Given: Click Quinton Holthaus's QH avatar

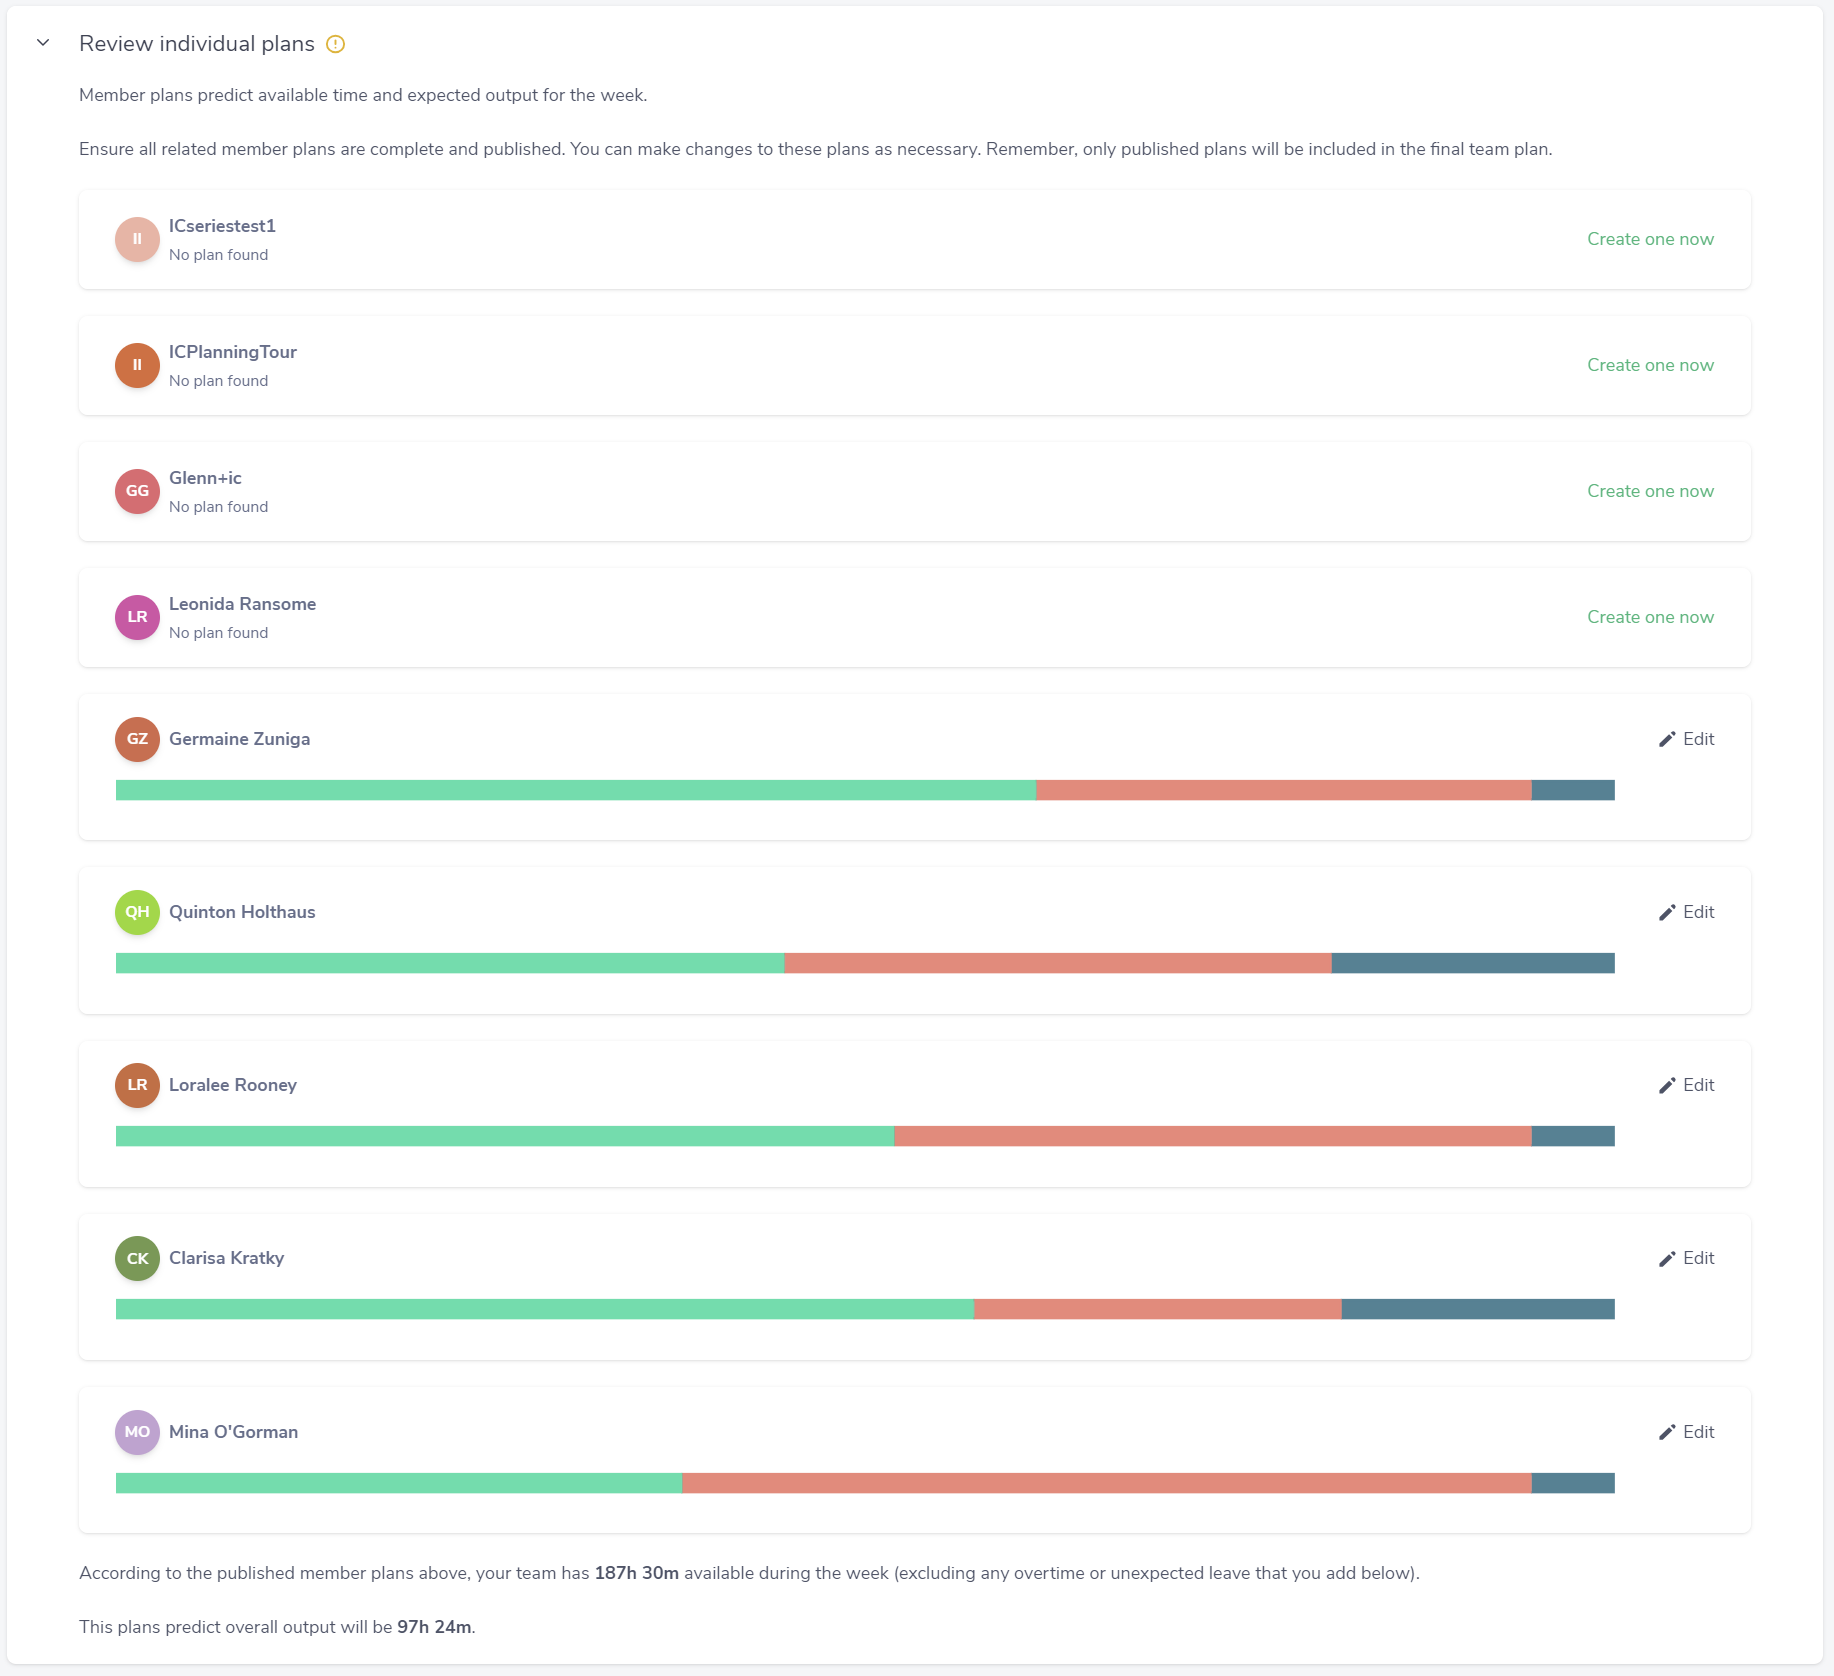Looking at the screenshot, I should point(137,913).
